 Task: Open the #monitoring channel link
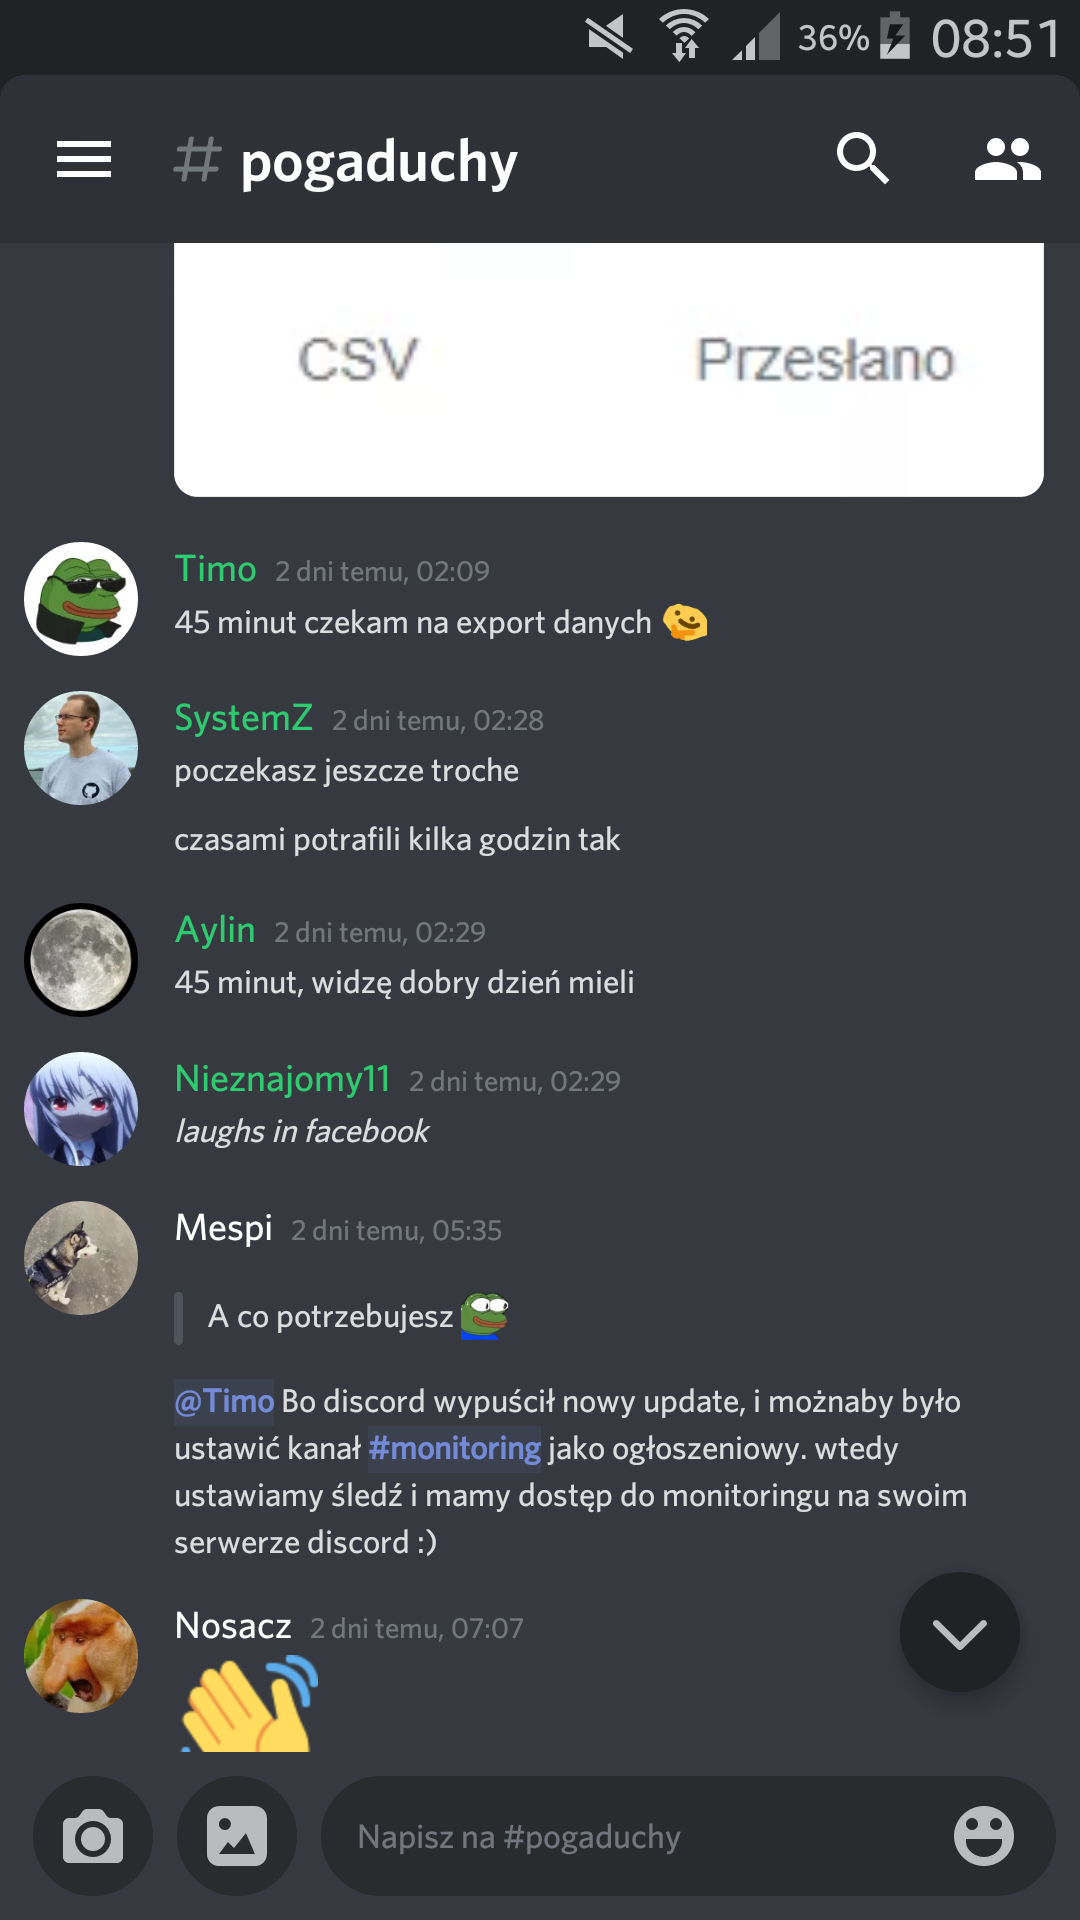tap(455, 1448)
